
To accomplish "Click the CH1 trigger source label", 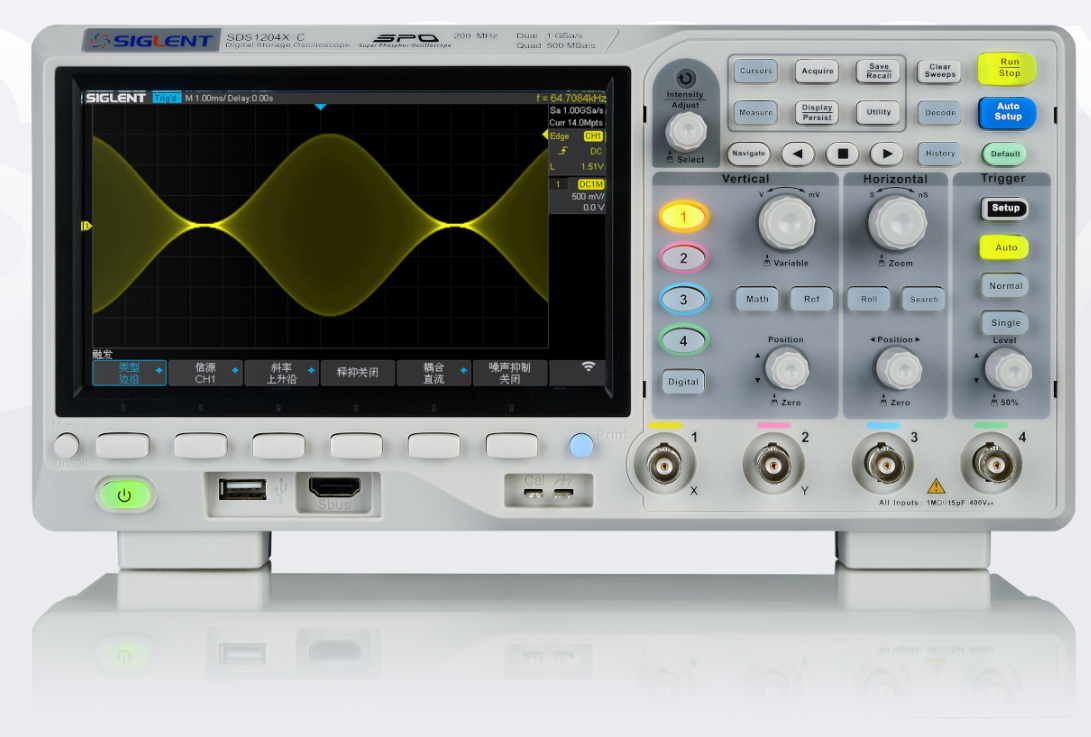I will point(594,136).
